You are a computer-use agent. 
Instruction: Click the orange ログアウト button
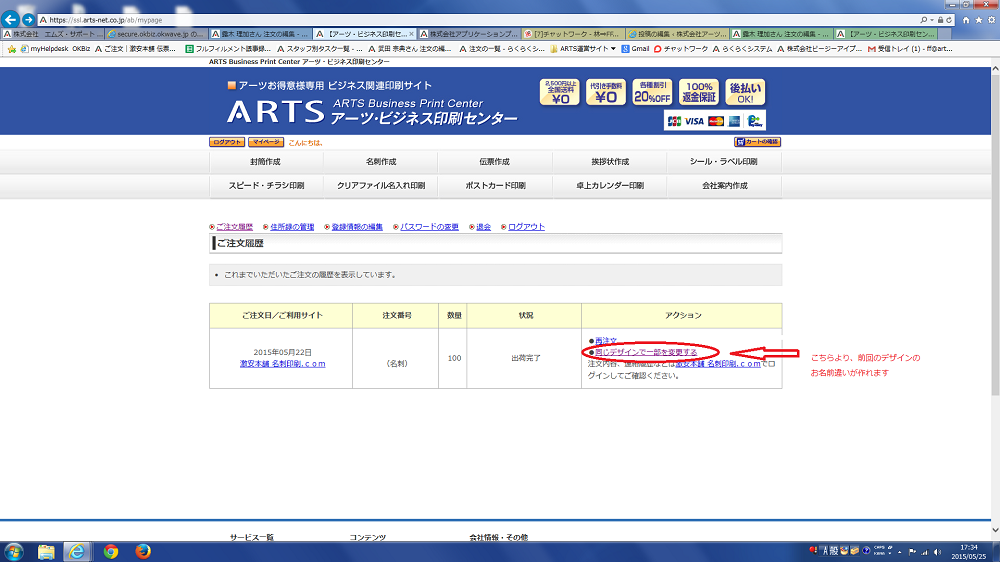click(x=227, y=142)
